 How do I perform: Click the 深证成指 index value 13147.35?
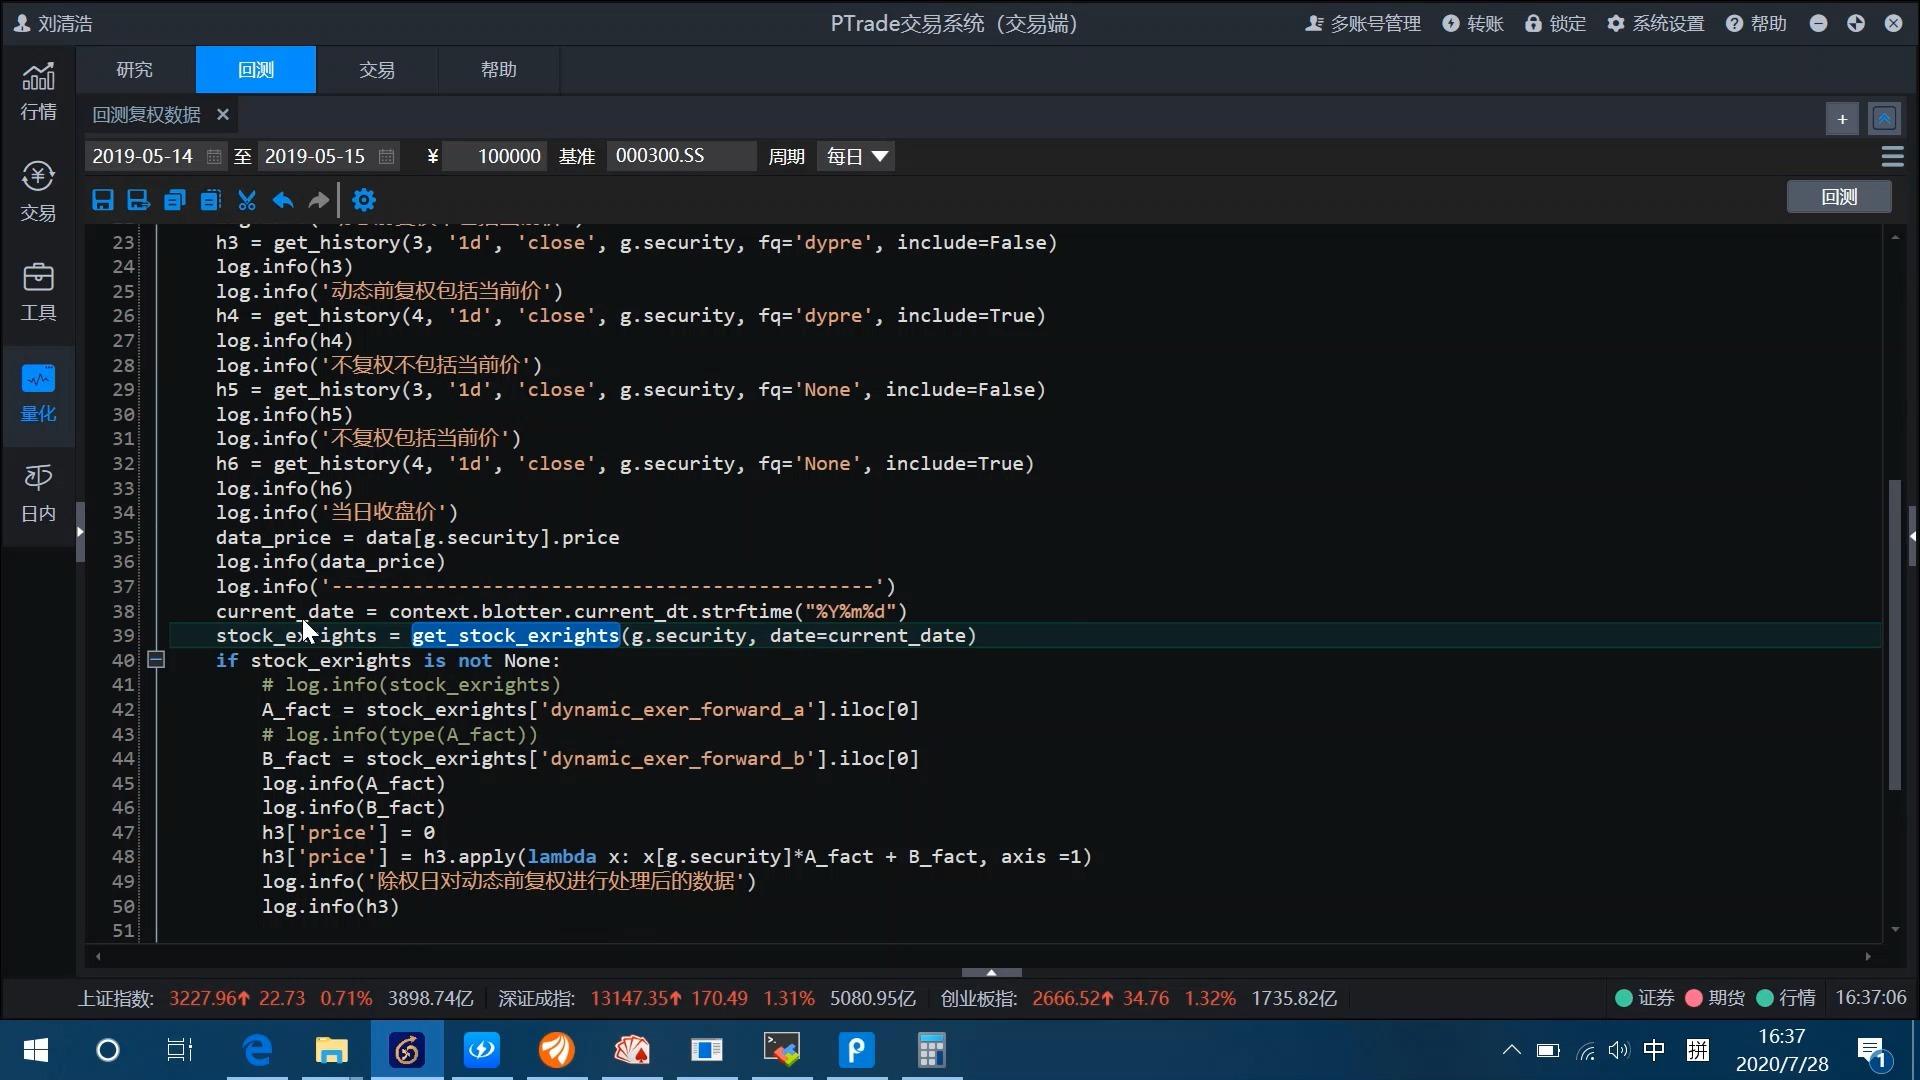pos(629,998)
